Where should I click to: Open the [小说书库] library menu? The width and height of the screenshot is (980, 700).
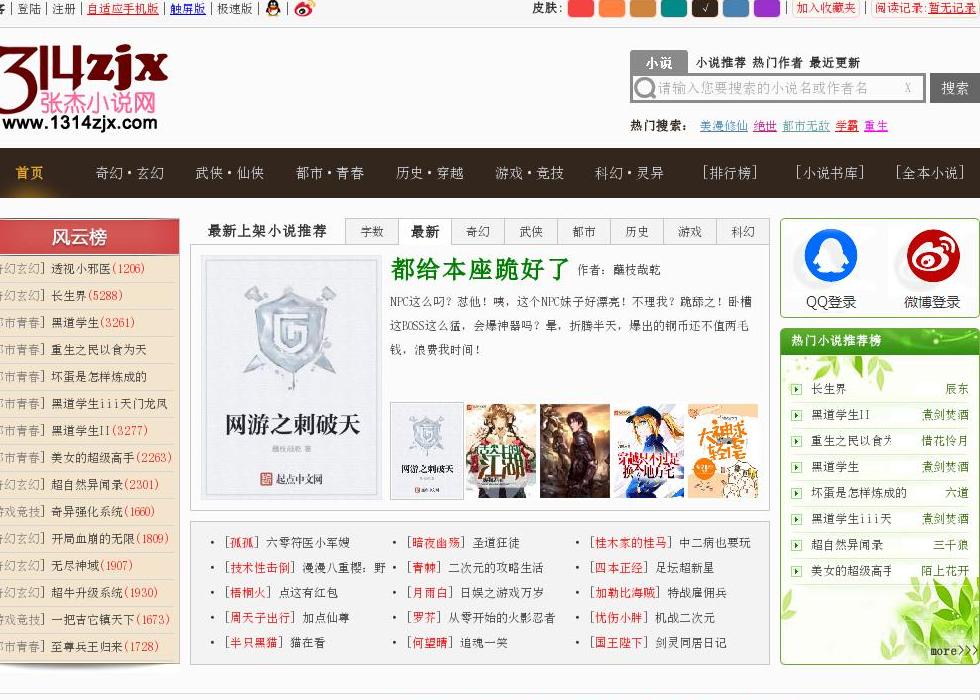pos(830,173)
